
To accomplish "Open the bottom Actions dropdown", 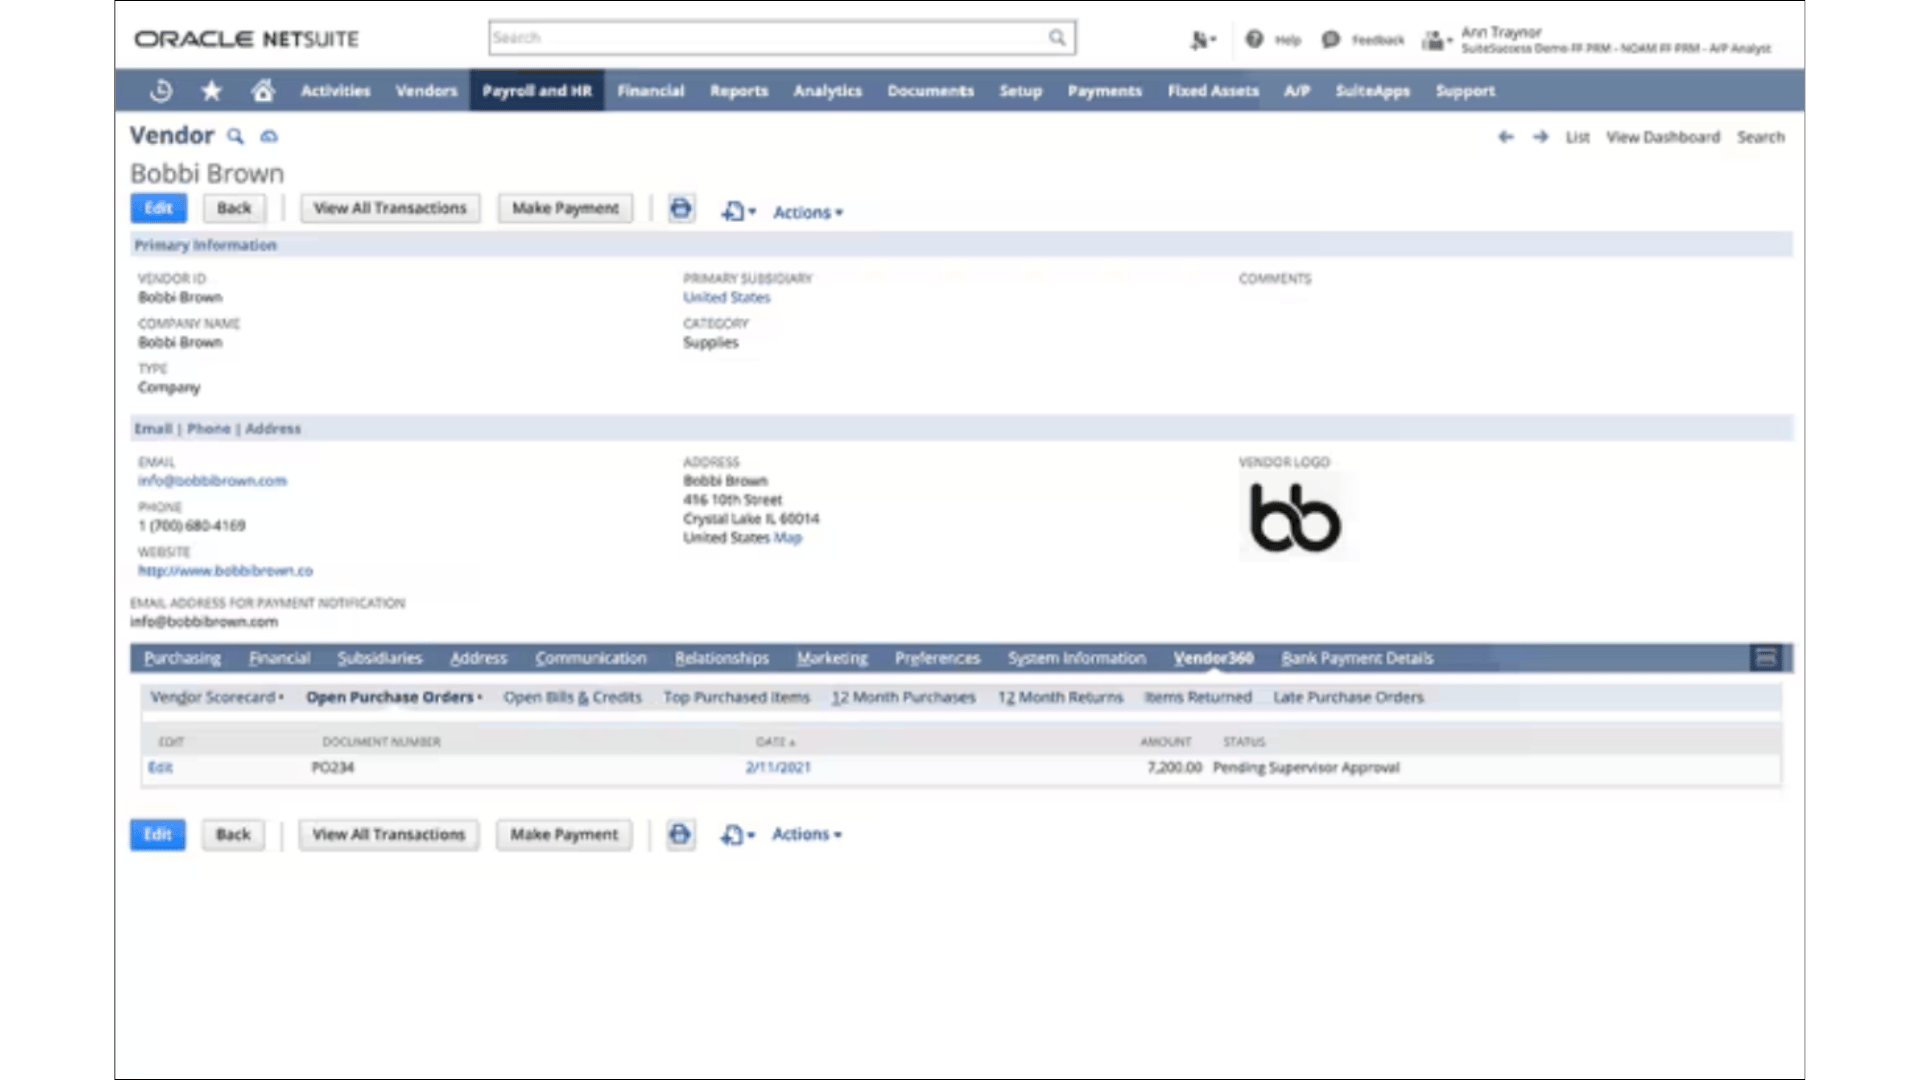I will coord(806,834).
